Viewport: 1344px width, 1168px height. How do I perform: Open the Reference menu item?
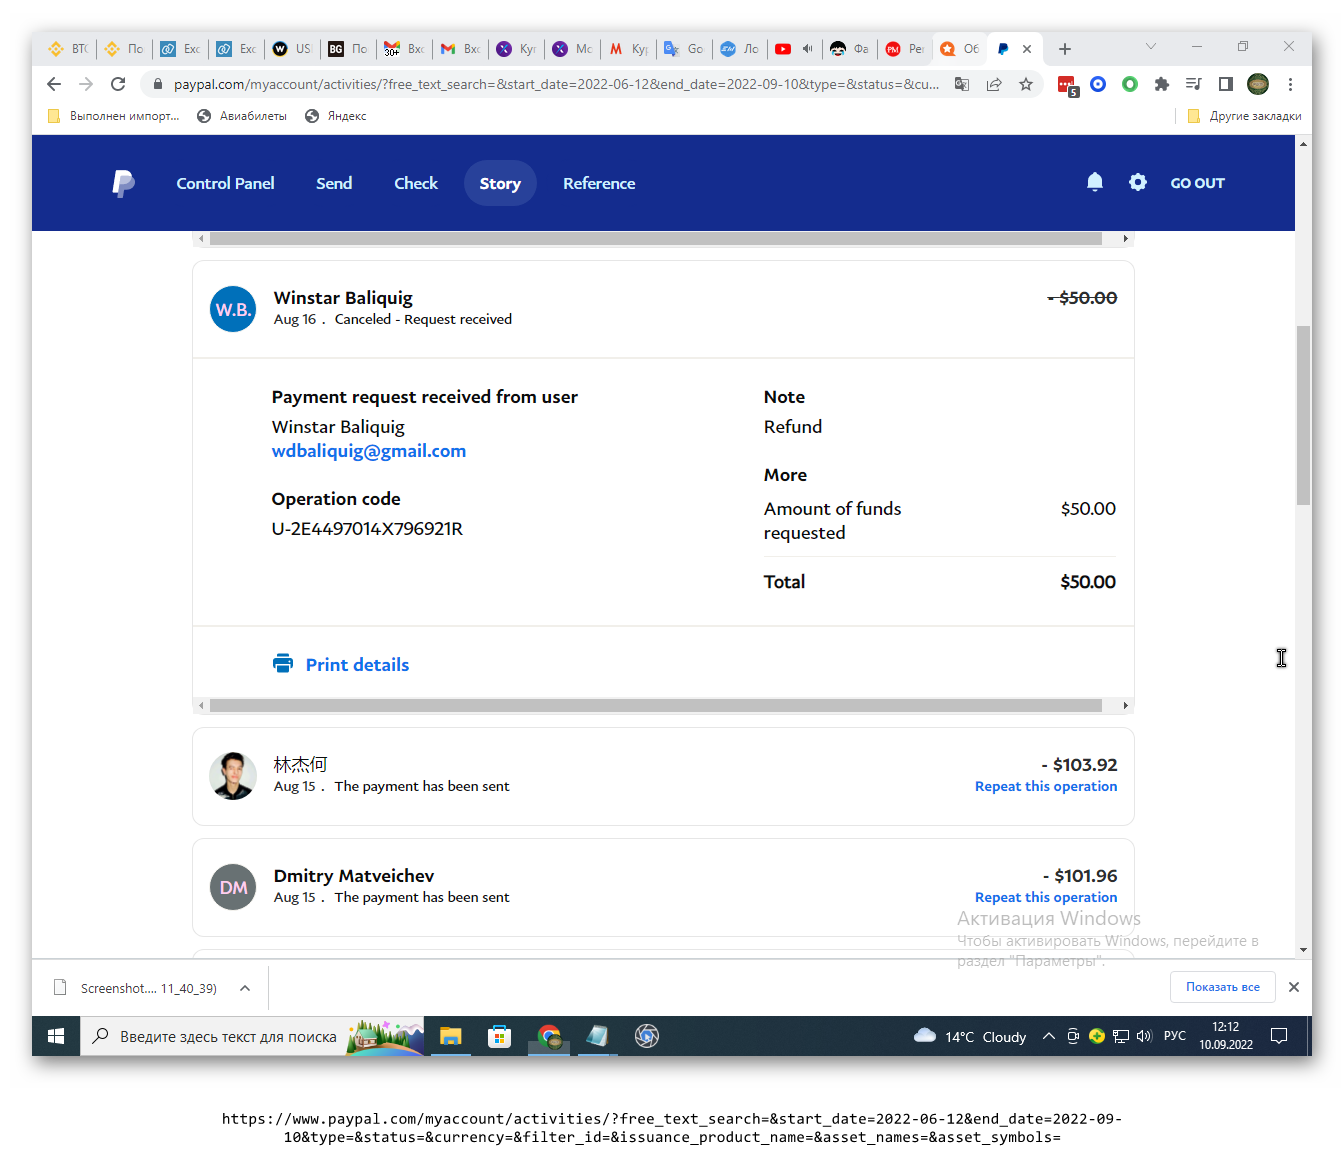(599, 183)
